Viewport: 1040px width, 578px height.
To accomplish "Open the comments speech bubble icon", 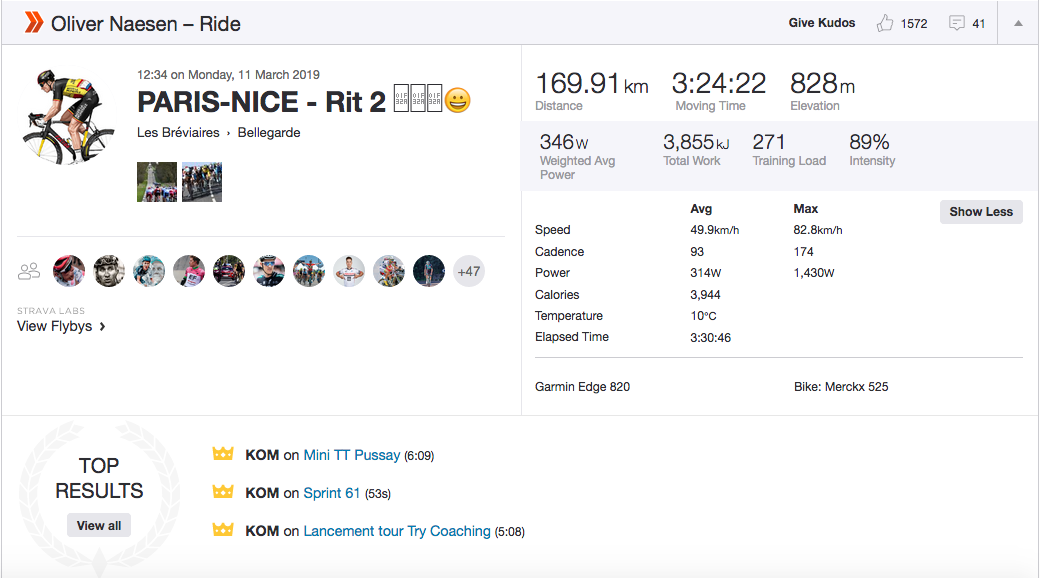I will [x=957, y=23].
